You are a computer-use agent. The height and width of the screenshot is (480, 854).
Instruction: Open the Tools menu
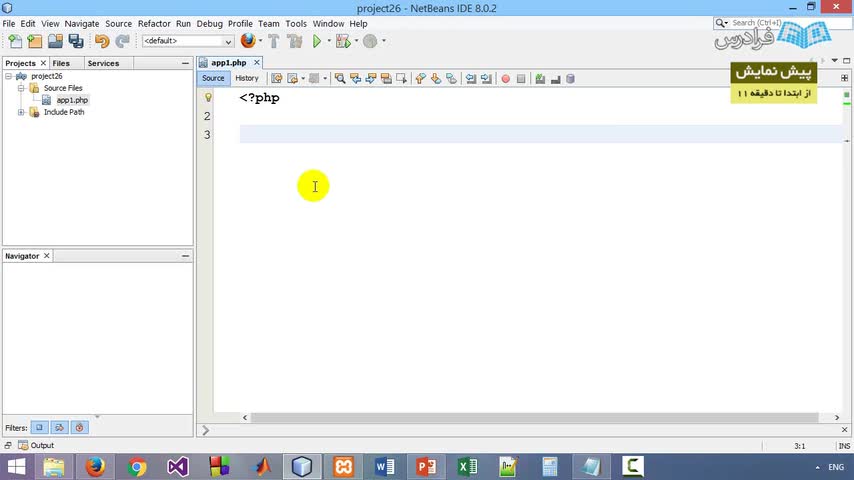pos(296,23)
